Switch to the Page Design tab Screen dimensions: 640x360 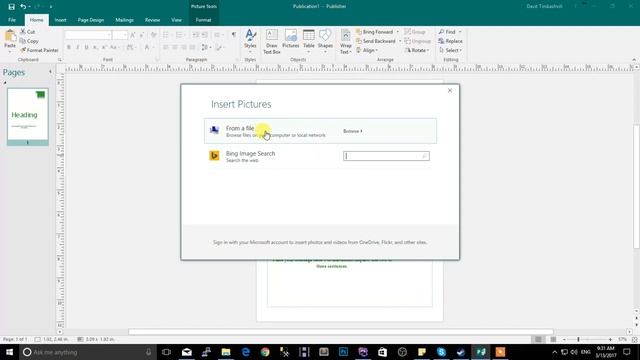coord(91,20)
